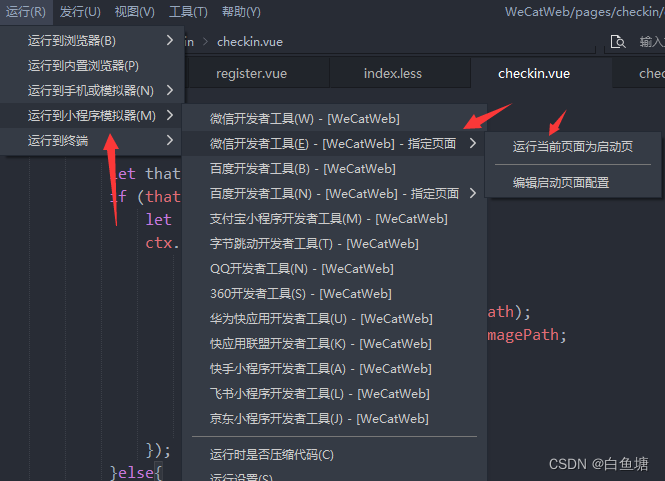Select 运行到终端 menu entry
The width and height of the screenshot is (665, 481).
click(92, 140)
